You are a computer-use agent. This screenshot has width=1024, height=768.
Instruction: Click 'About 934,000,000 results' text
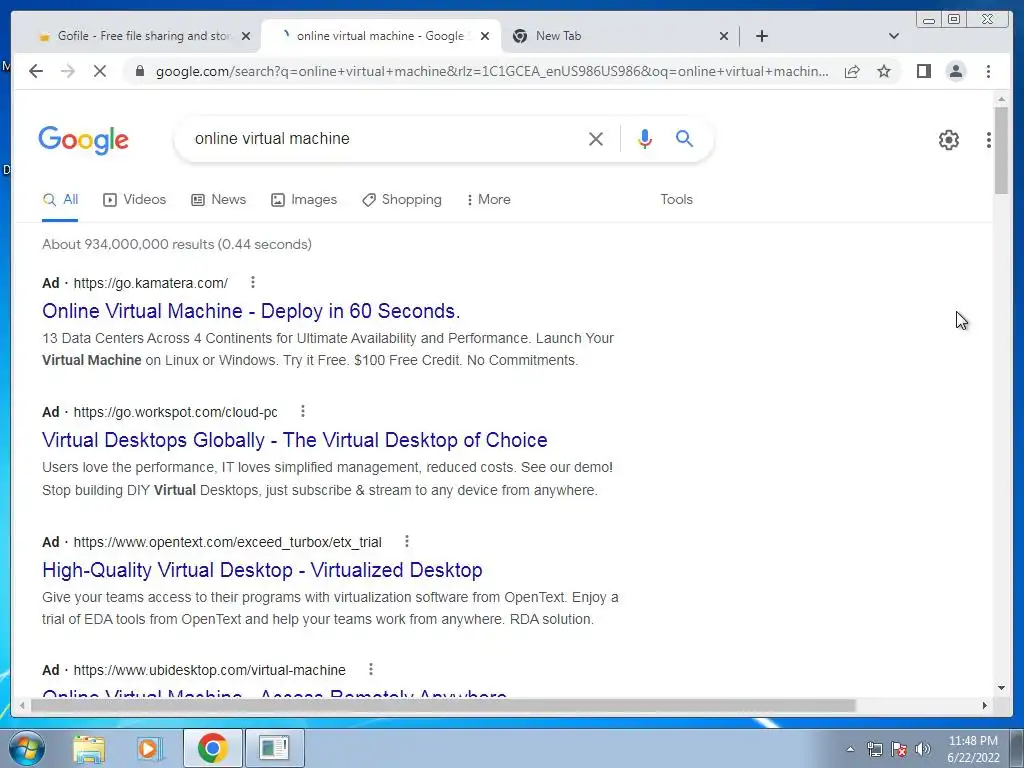coord(128,244)
